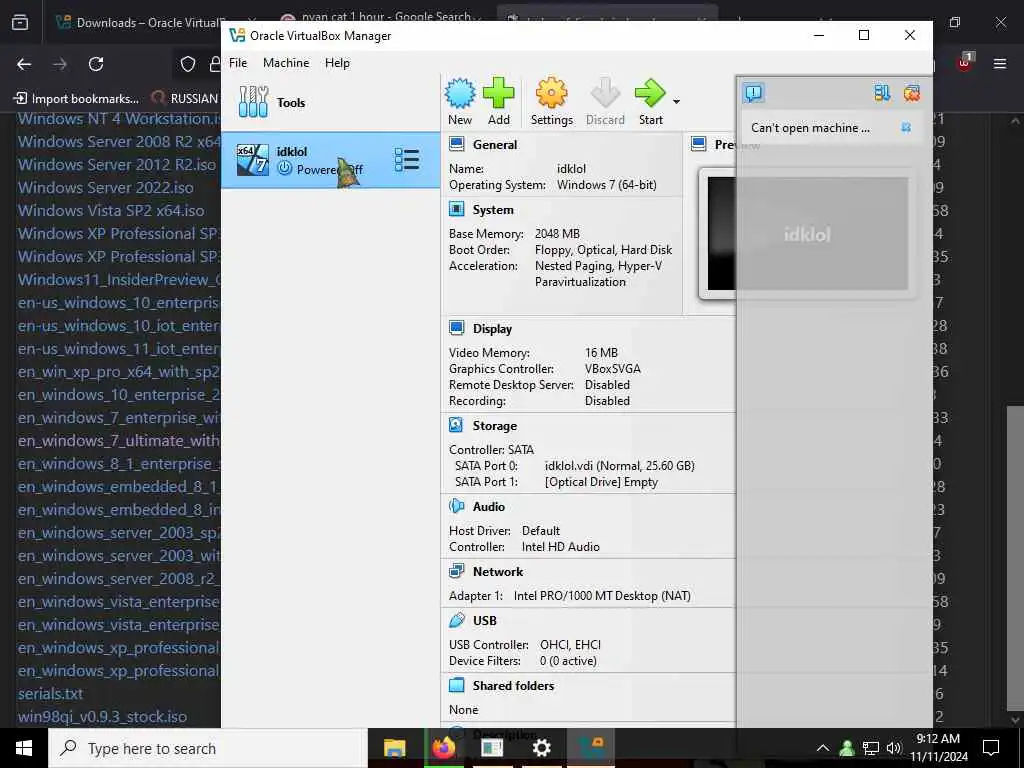Open the Windows Start menu
This screenshot has height=768, width=1024.
coord(24,748)
